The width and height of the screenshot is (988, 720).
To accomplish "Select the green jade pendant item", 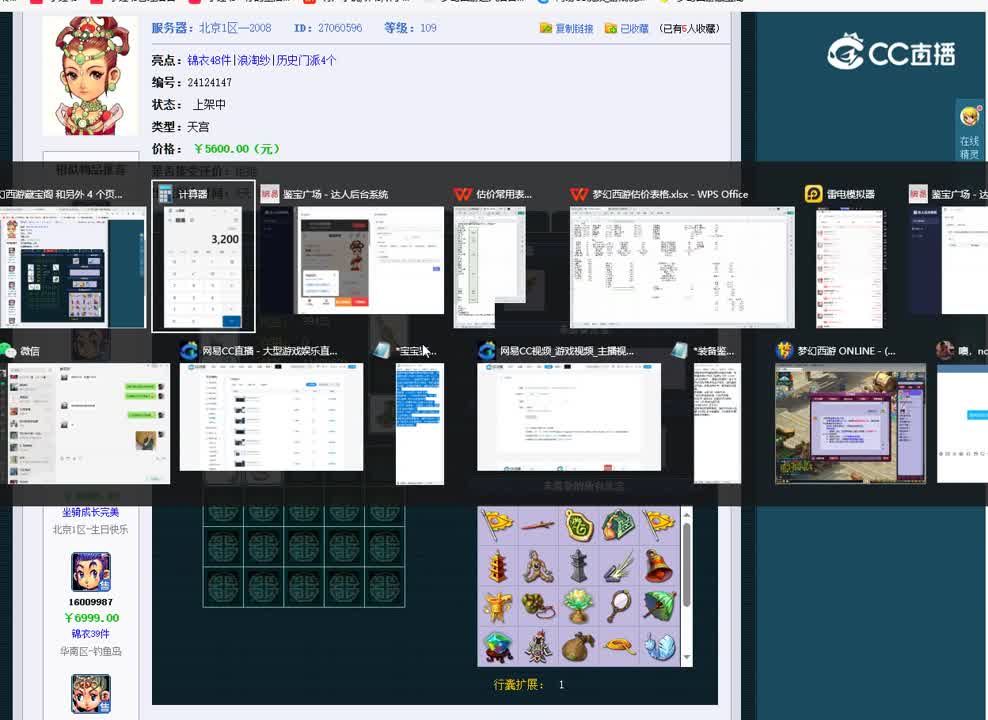I will tap(578, 525).
